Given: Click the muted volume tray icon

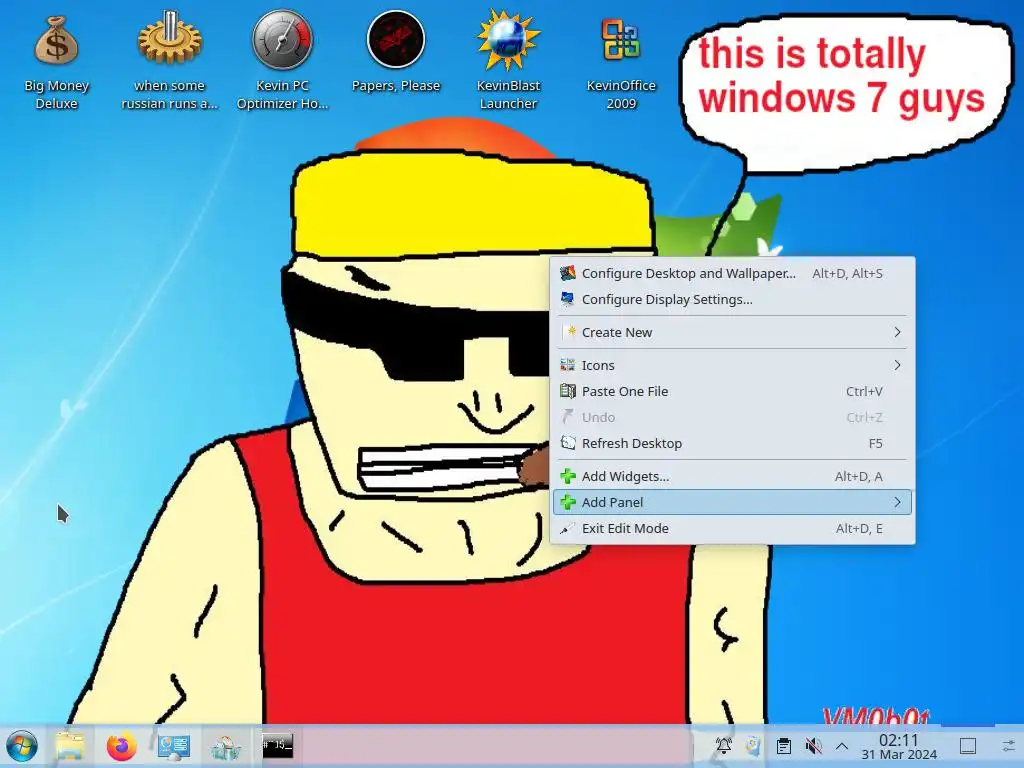Looking at the screenshot, I should [x=813, y=746].
